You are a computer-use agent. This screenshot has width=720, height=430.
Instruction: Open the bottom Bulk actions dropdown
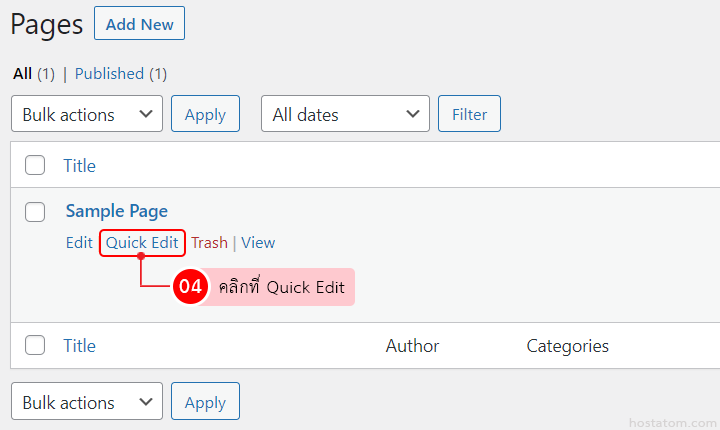(x=86, y=403)
